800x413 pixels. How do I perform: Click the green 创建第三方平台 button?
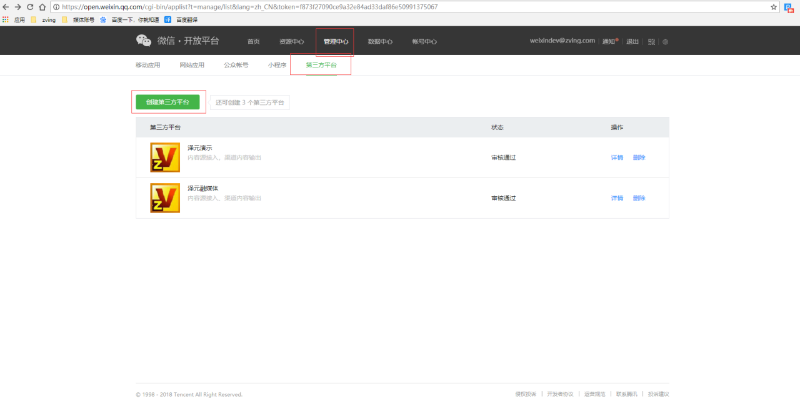(169, 102)
